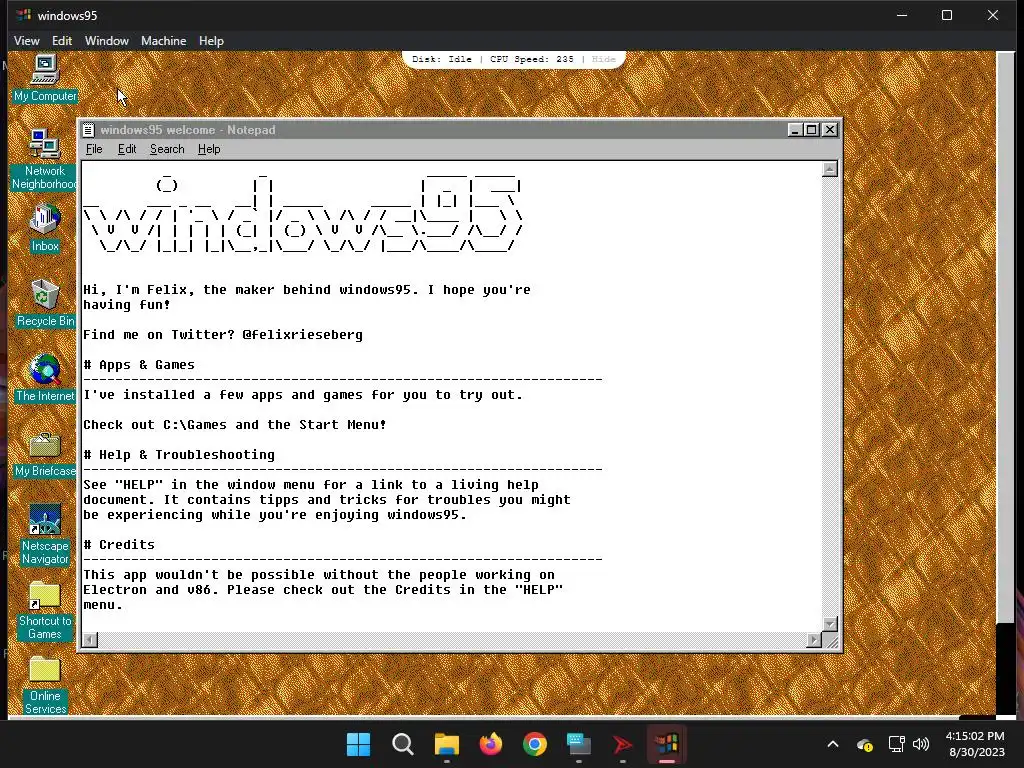Open Notepad's File menu
This screenshot has height=768, width=1024.
(94, 149)
